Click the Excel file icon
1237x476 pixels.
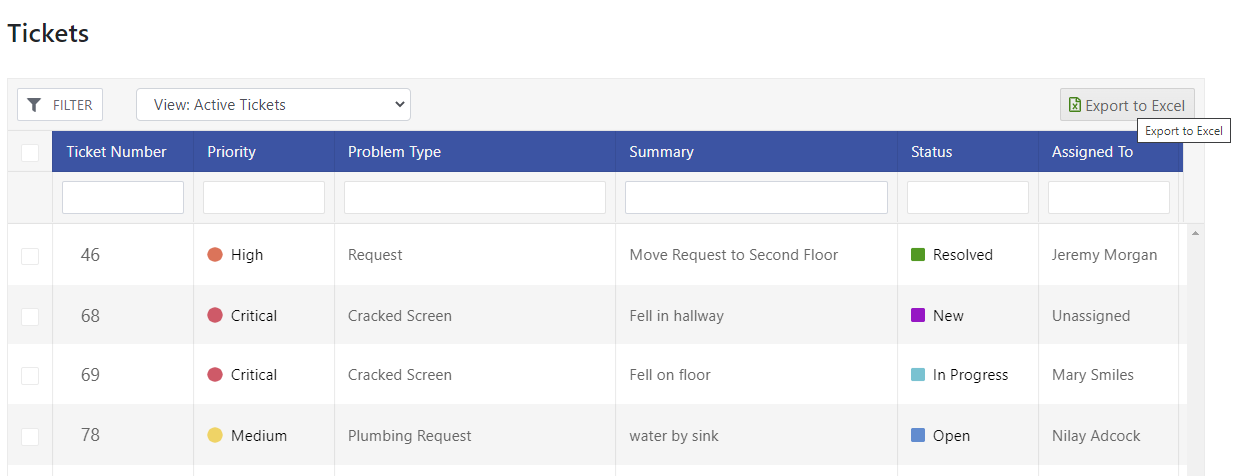point(1075,105)
